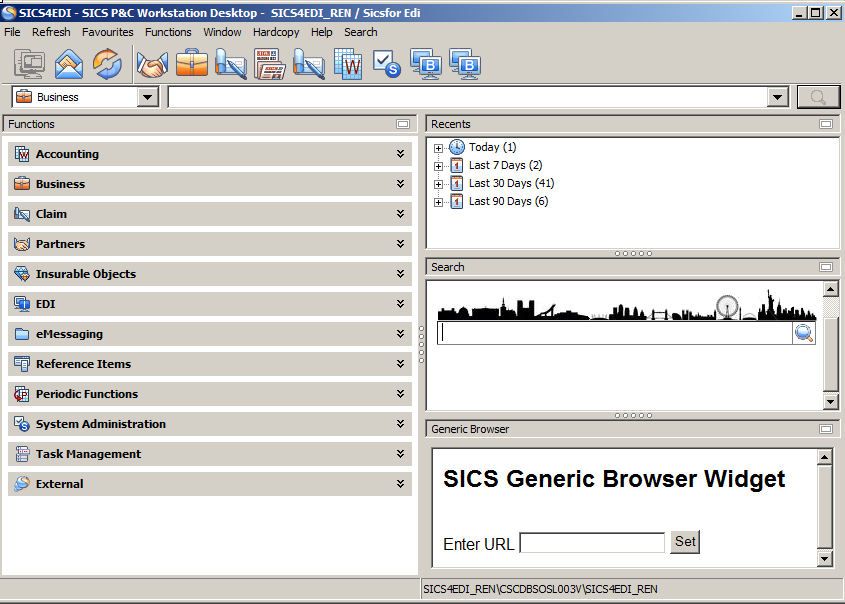The width and height of the screenshot is (845, 604).
Task: Maximize the Generic Browser panel
Action: pos(825,429)
